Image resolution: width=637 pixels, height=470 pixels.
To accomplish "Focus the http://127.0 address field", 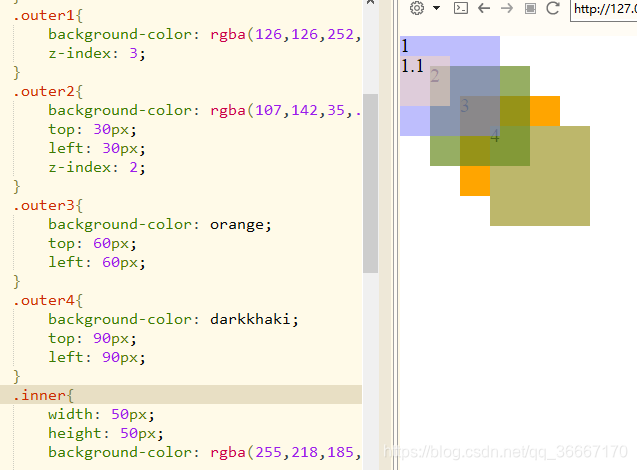I will tap(604, 9).
